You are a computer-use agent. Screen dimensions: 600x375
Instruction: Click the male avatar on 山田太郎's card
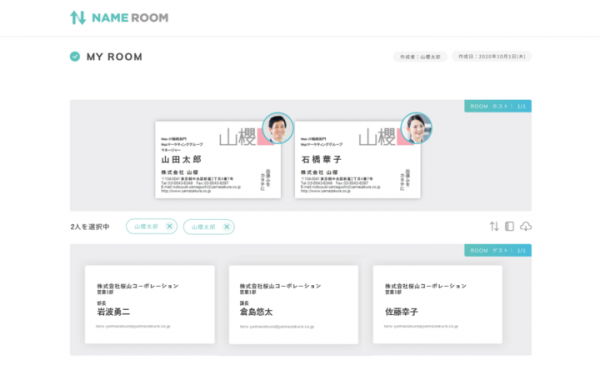278,128
